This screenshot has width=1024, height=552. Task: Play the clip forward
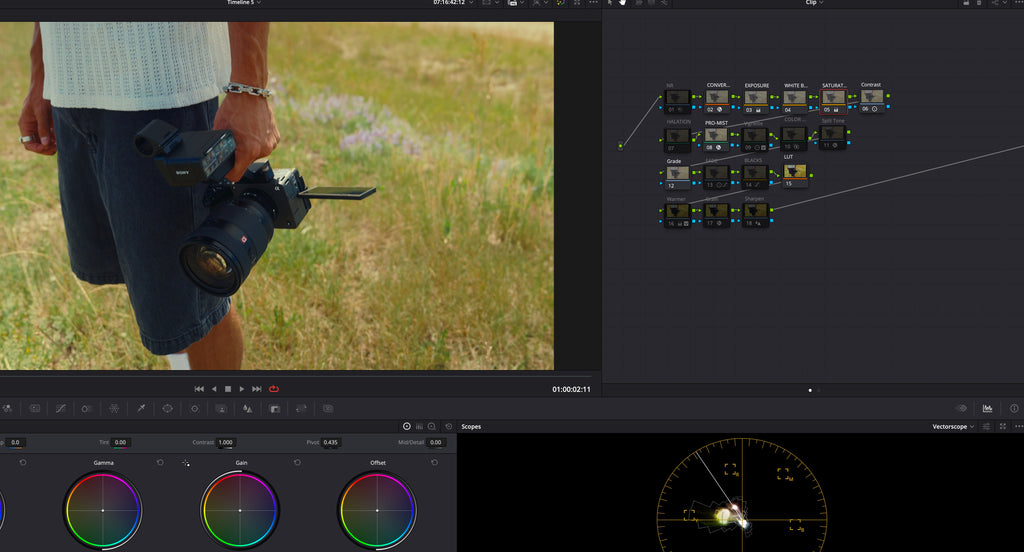pos(242,389)
